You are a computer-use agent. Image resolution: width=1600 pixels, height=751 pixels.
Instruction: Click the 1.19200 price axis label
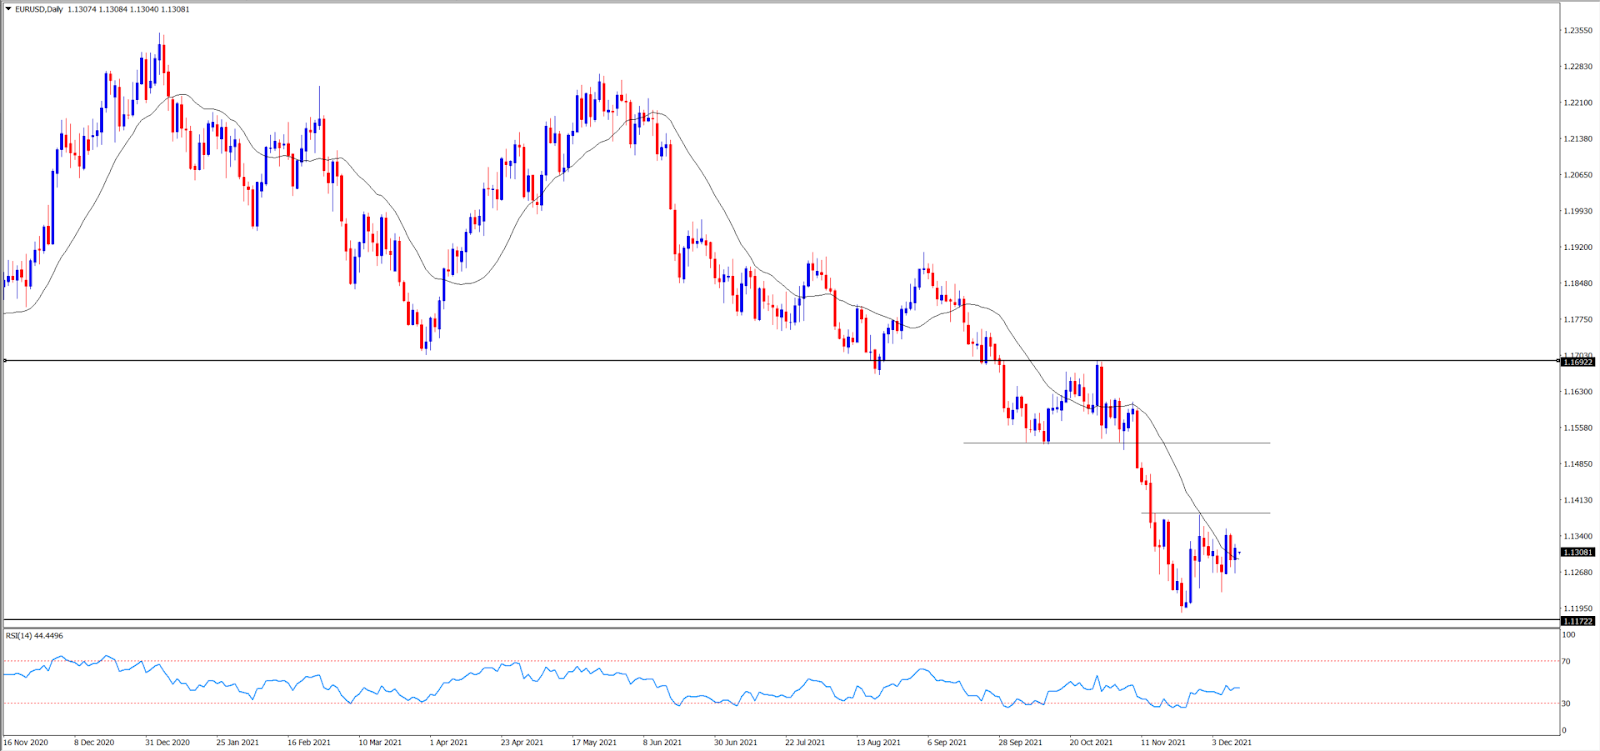1577,247
